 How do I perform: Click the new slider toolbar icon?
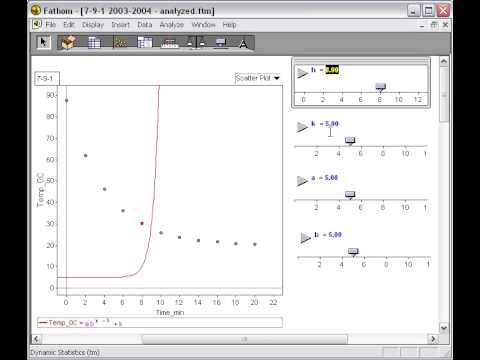tap(221, 43)
